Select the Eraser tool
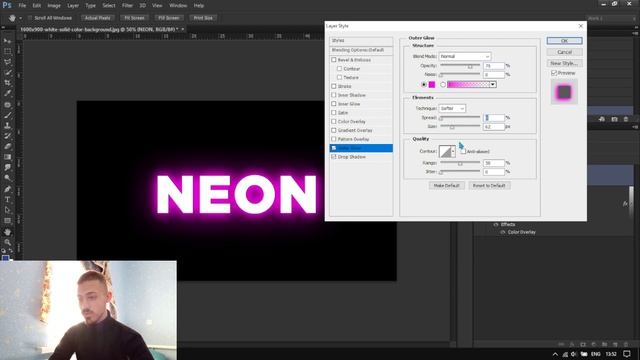640x360 pixels. point(7,147)
